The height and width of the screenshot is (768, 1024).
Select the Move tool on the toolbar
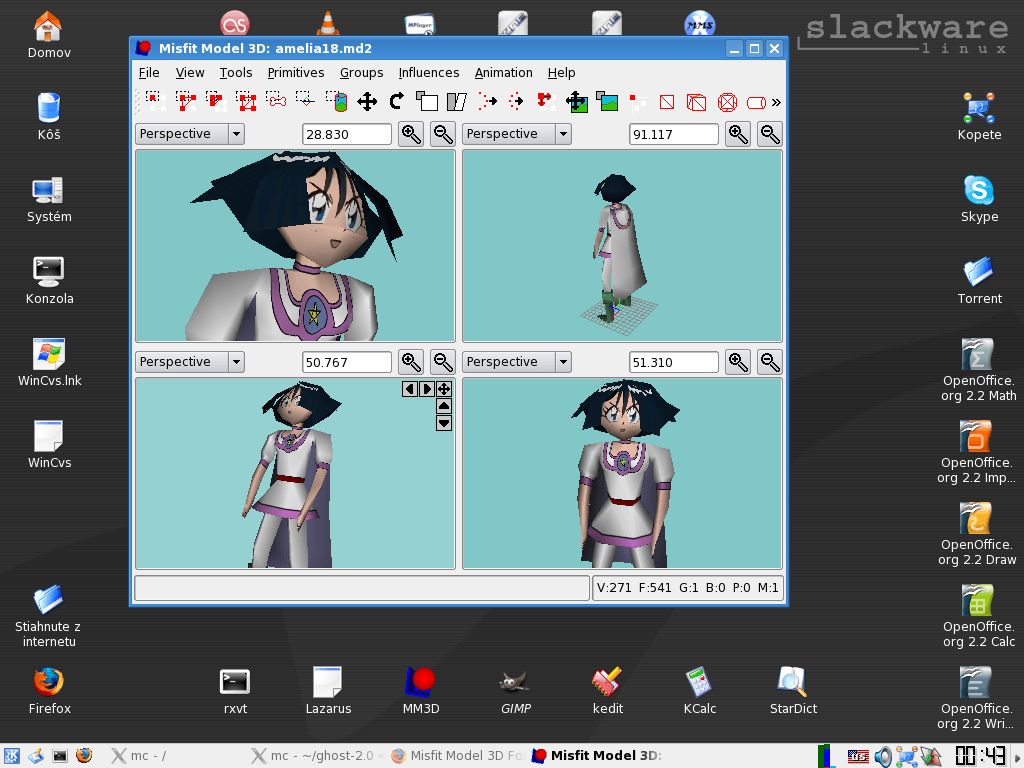pyautogui.click(x=369, y=101)
